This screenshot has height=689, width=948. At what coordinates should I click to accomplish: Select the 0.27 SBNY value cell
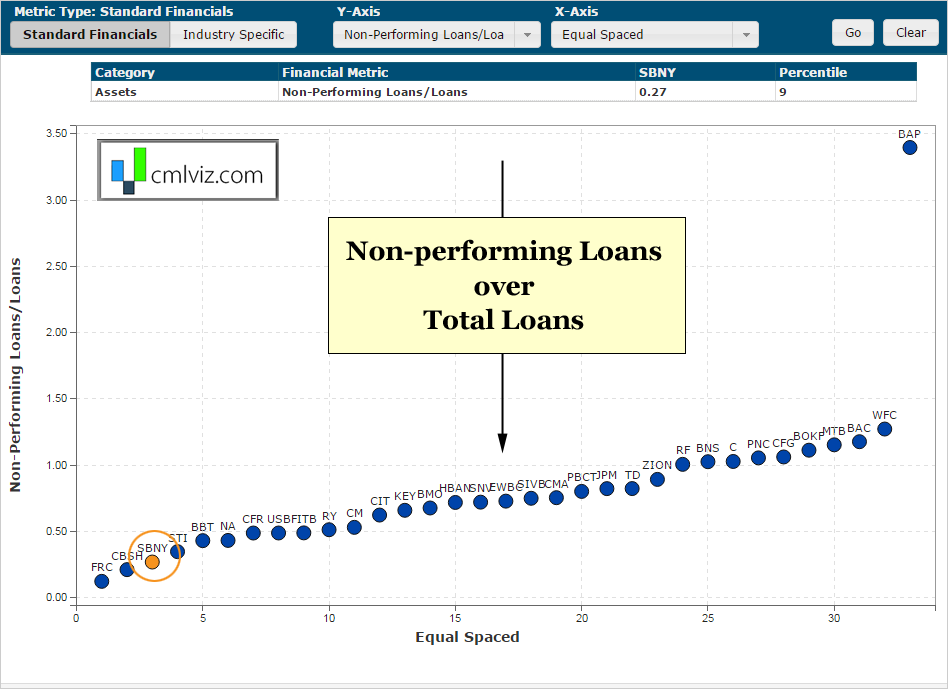click(705, 92)
